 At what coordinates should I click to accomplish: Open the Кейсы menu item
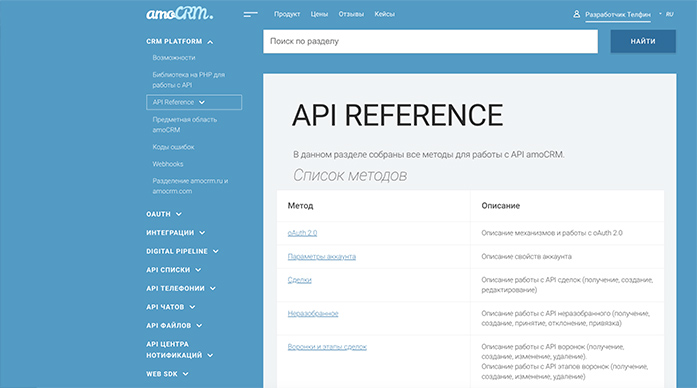[x=385, y=14]
